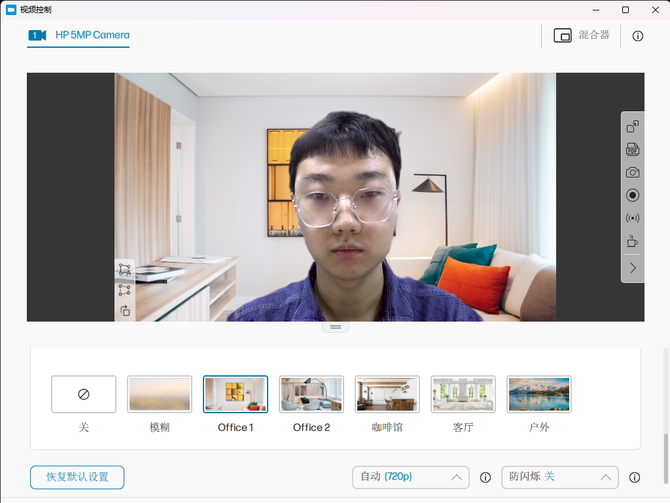Click the settings panel vertical scrollbar

665,459
